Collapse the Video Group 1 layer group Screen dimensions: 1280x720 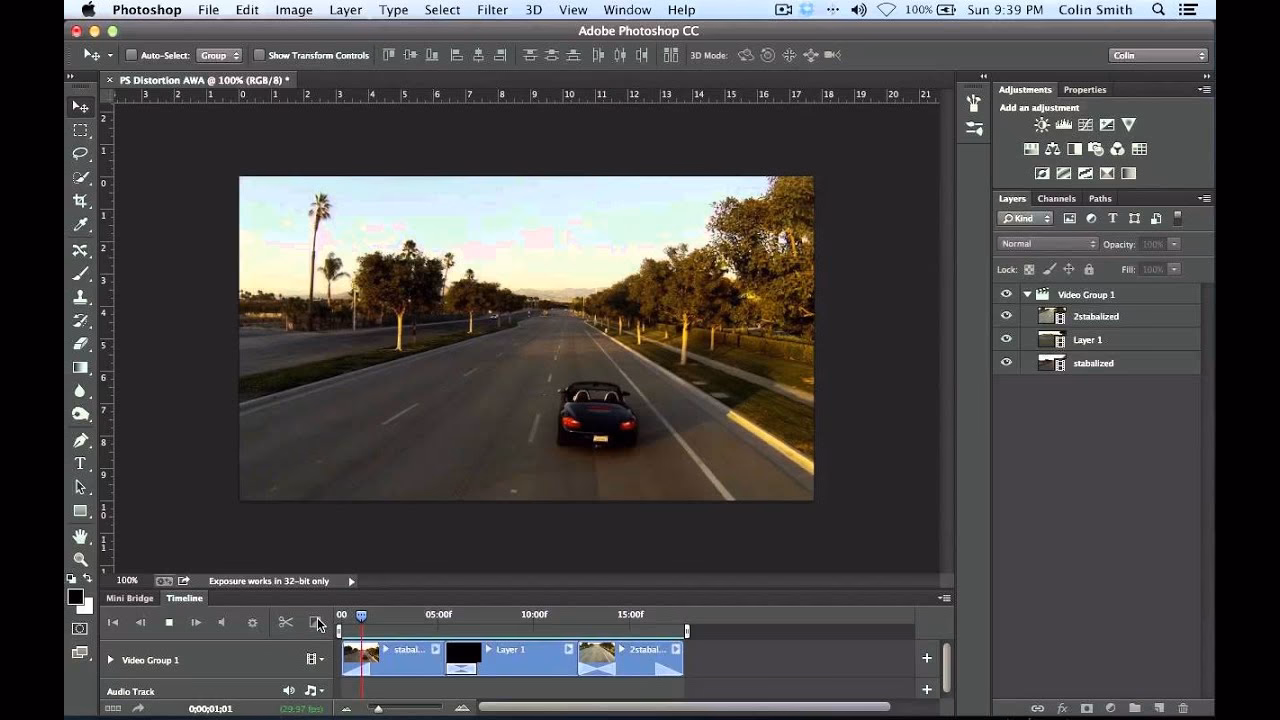[x=1026, y=294]
